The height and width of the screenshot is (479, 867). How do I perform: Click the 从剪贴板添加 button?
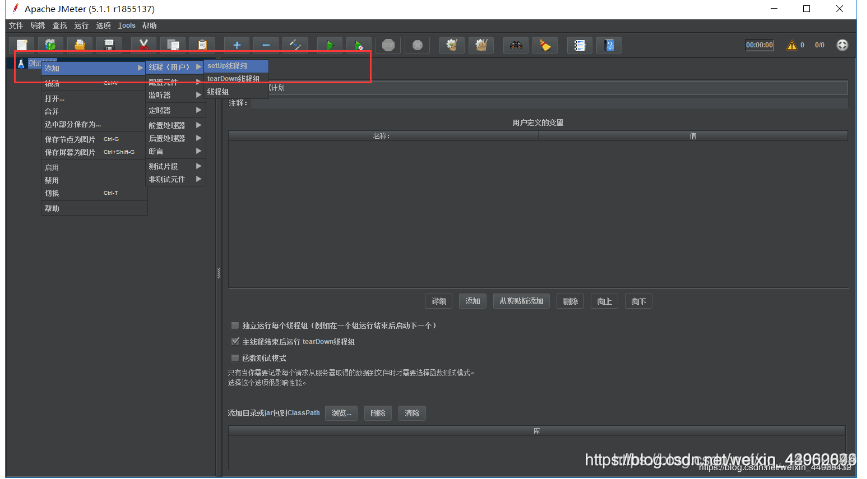(521, 301)
